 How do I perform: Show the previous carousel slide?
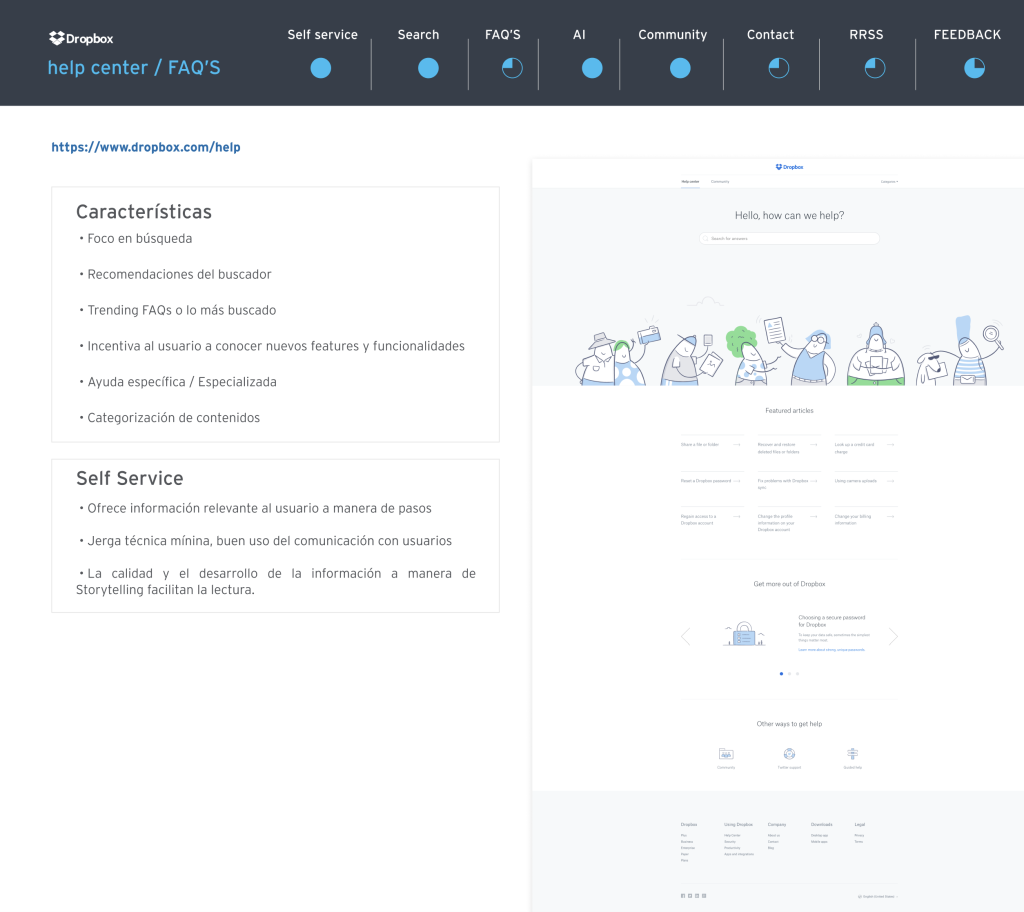(x=686, y=636)
